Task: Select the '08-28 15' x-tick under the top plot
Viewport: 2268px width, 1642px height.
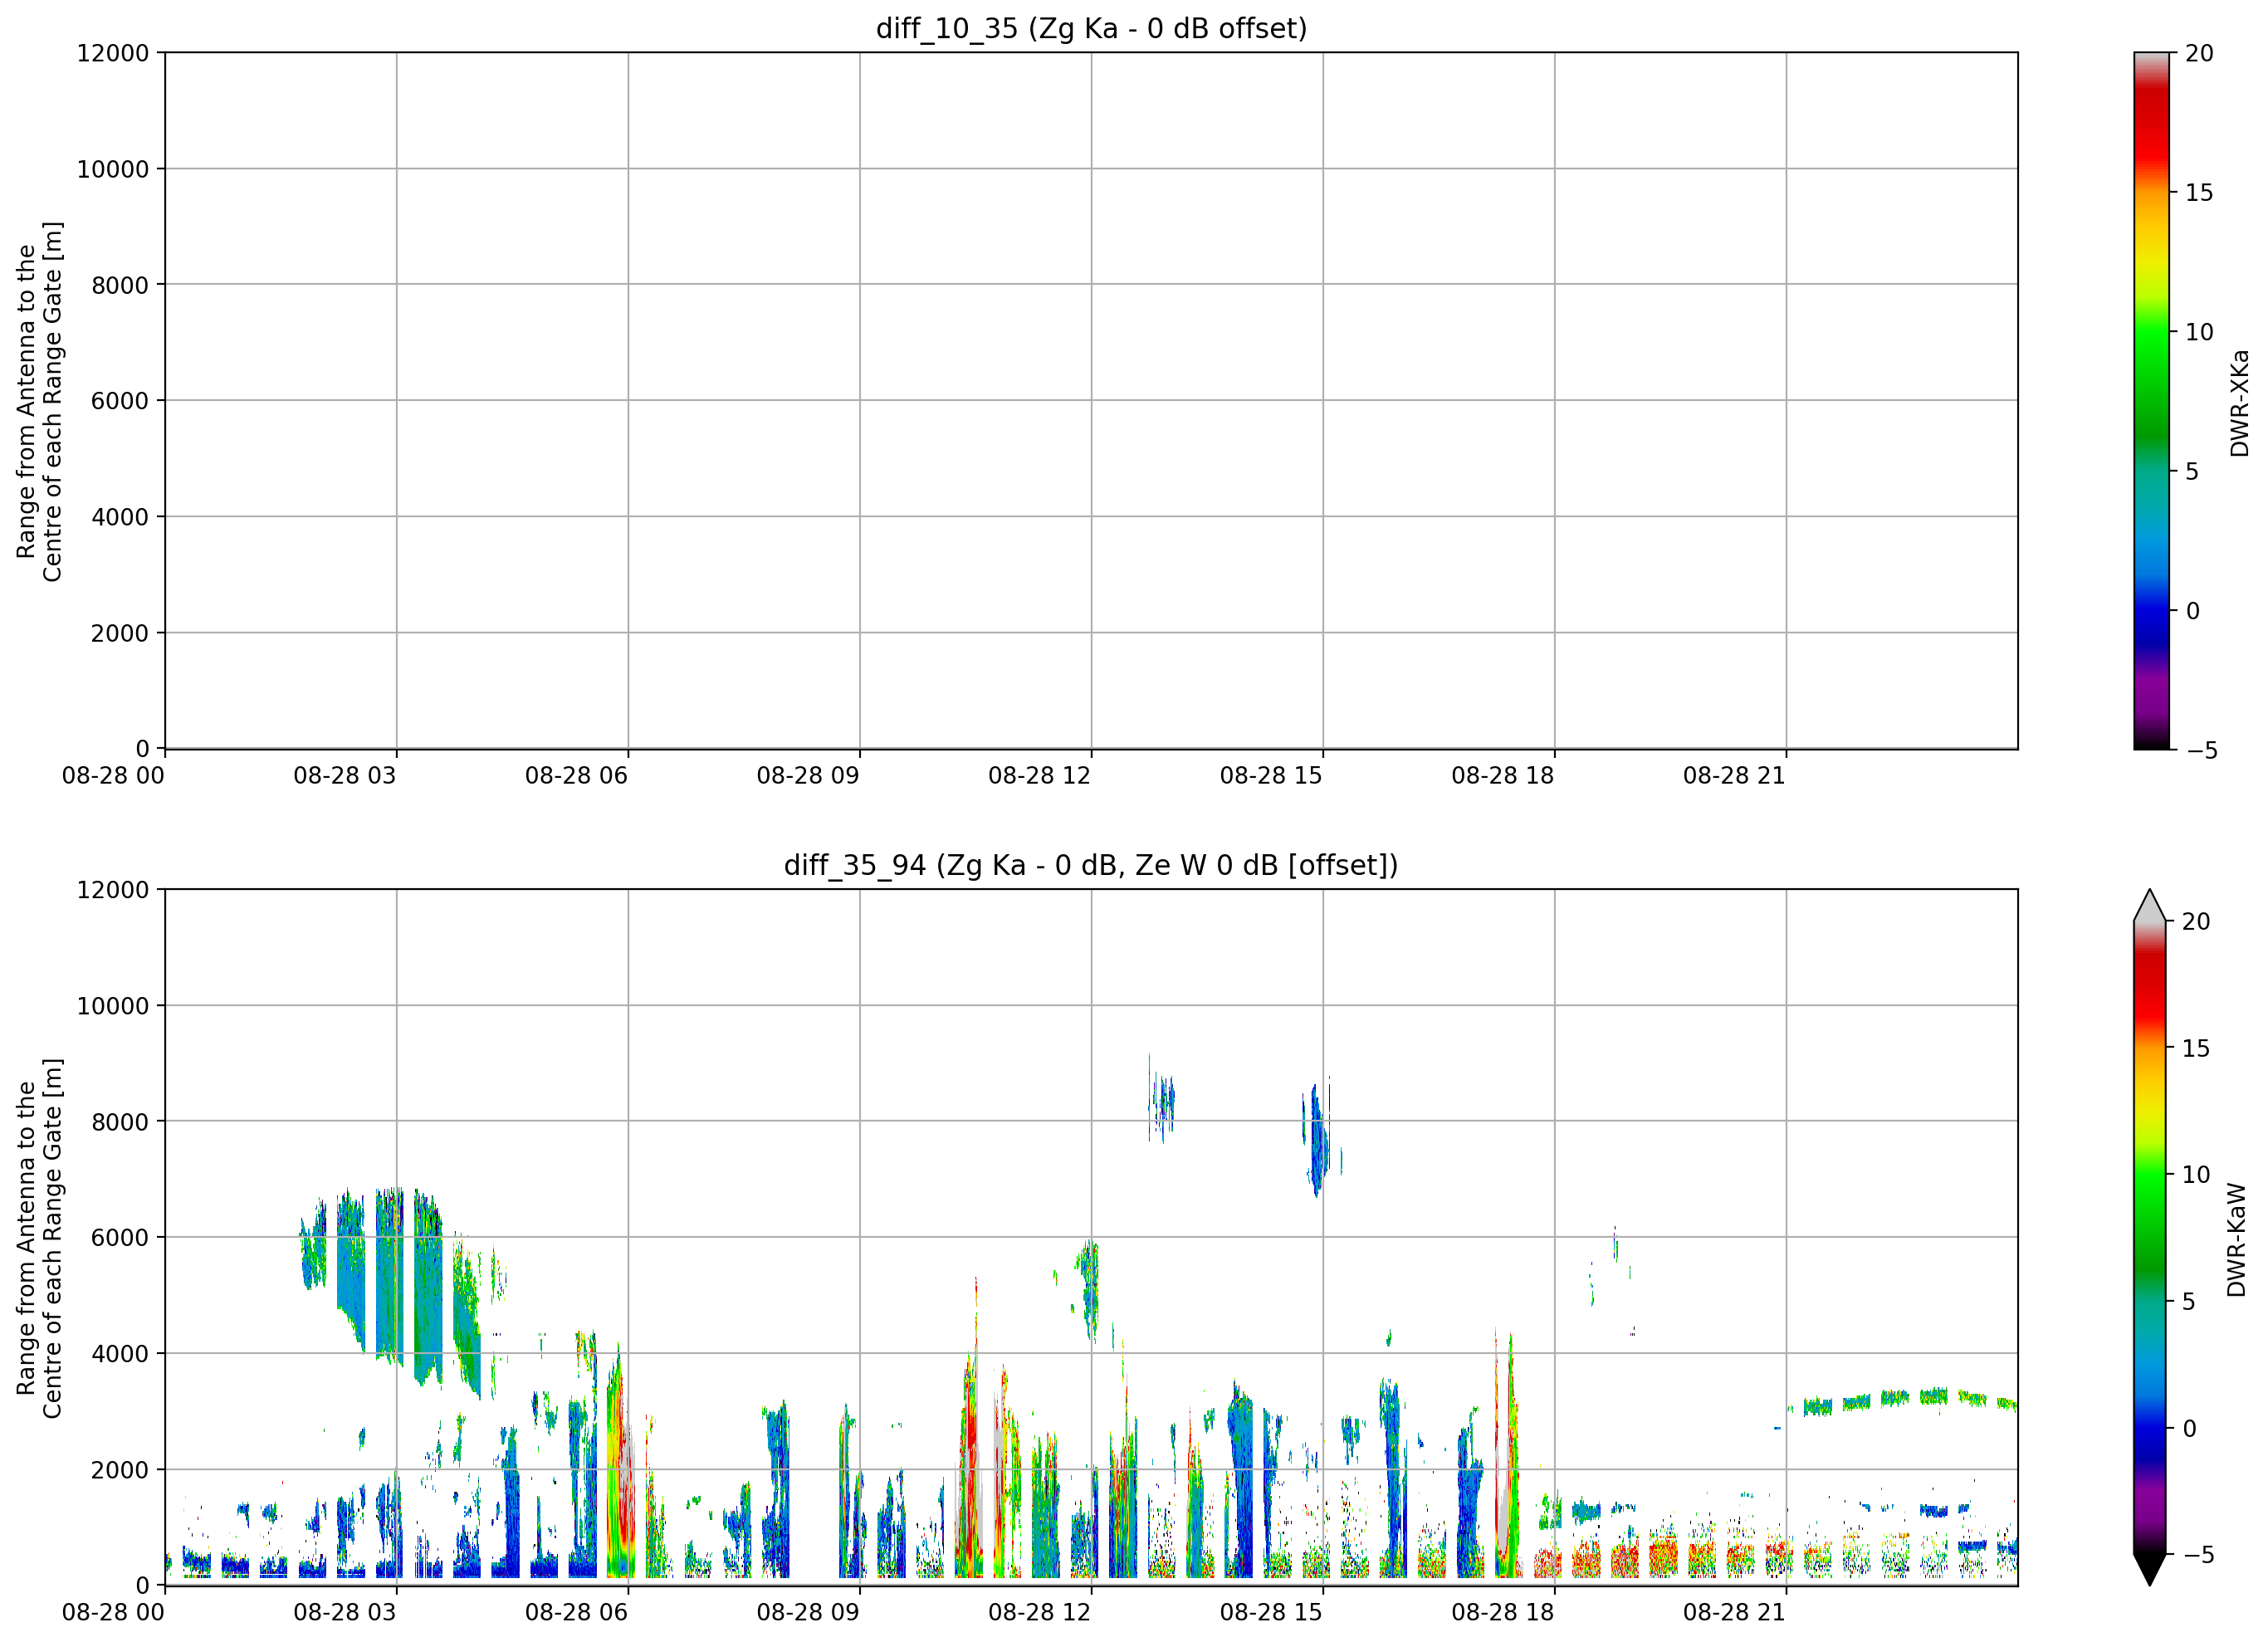Action: 1271,776
